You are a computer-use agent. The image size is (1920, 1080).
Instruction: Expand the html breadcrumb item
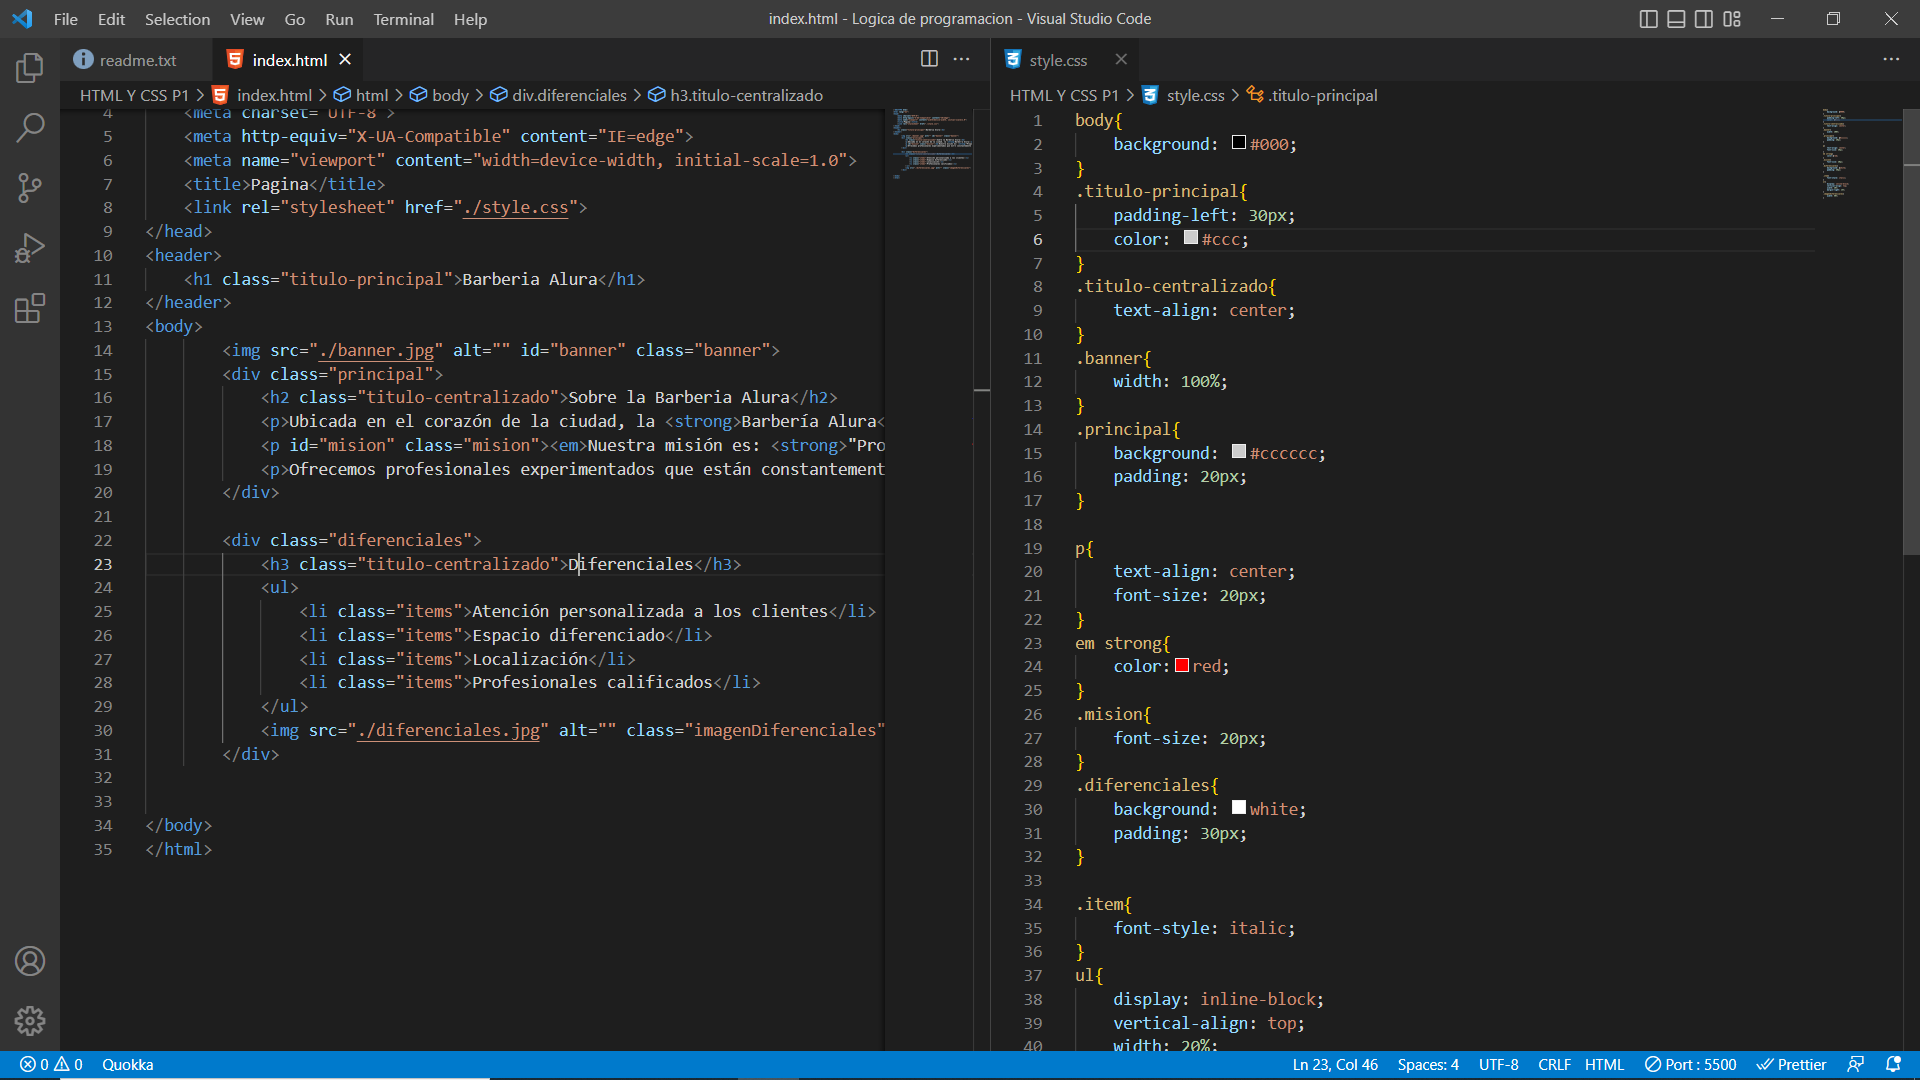pyautogui.click(x=361, y=95)
